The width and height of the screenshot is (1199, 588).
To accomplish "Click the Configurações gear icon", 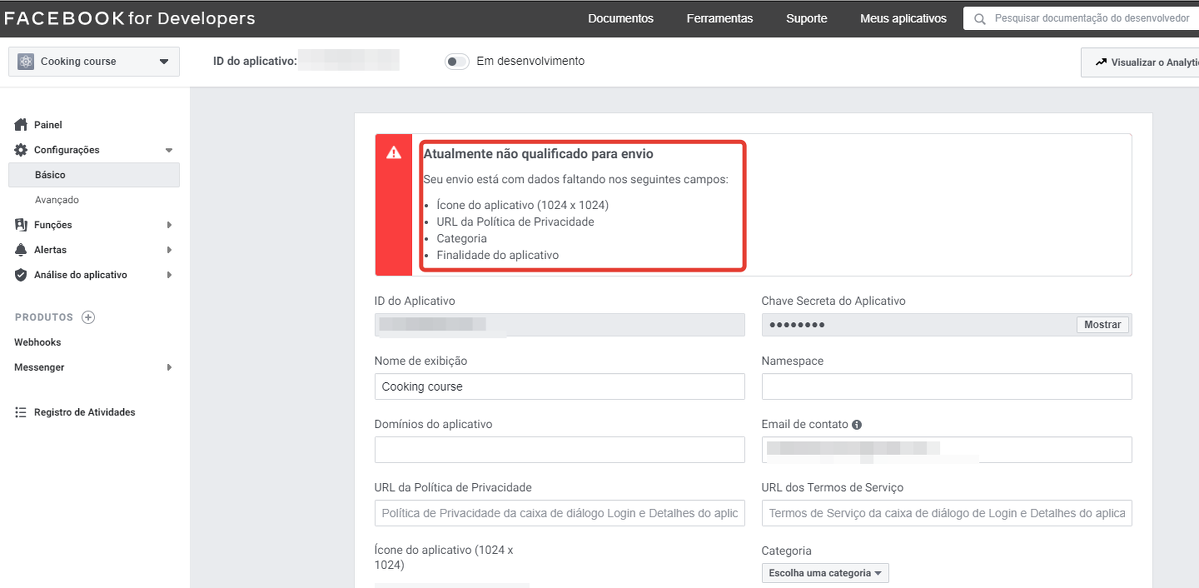I will (20, 150).
